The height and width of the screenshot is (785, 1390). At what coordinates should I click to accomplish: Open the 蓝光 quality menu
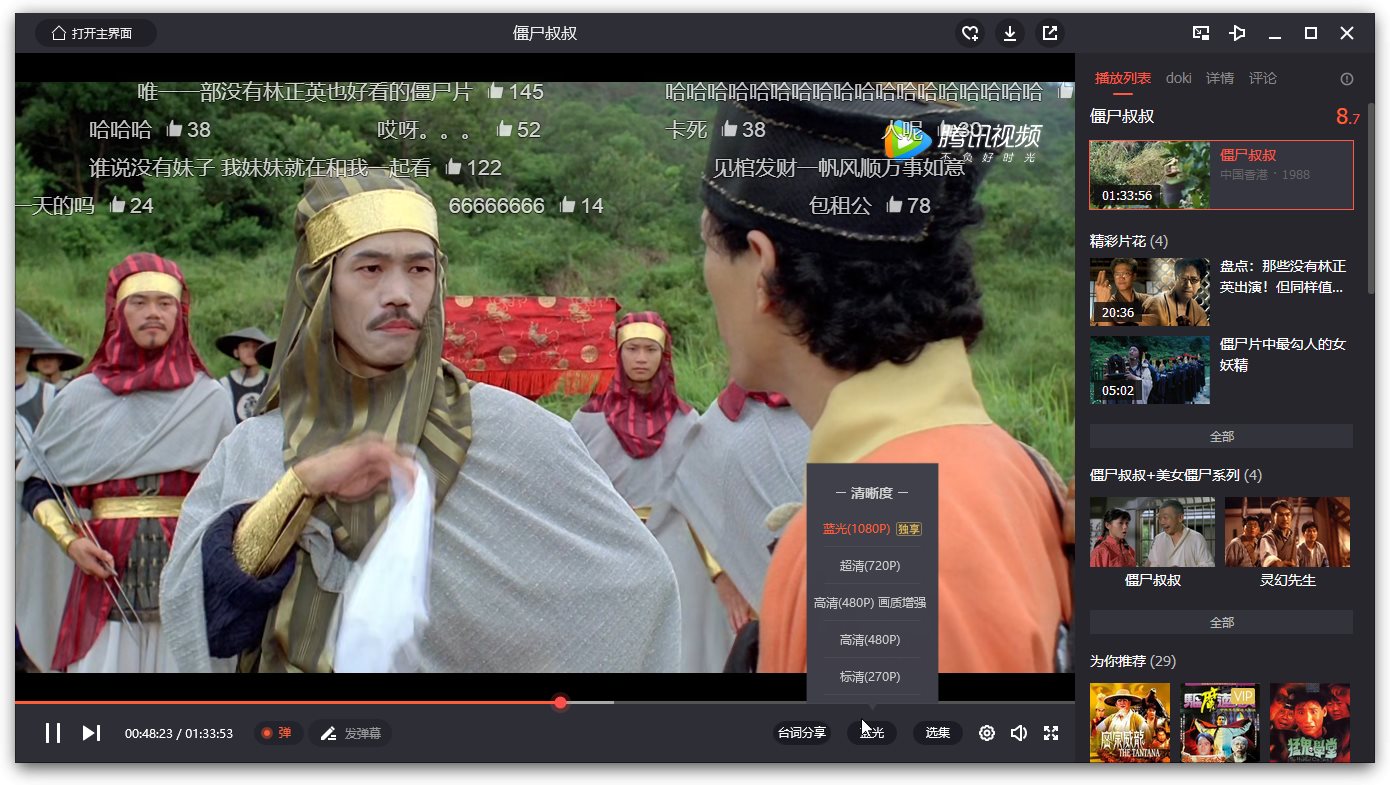pyautogui.click(x=871, y=733)
